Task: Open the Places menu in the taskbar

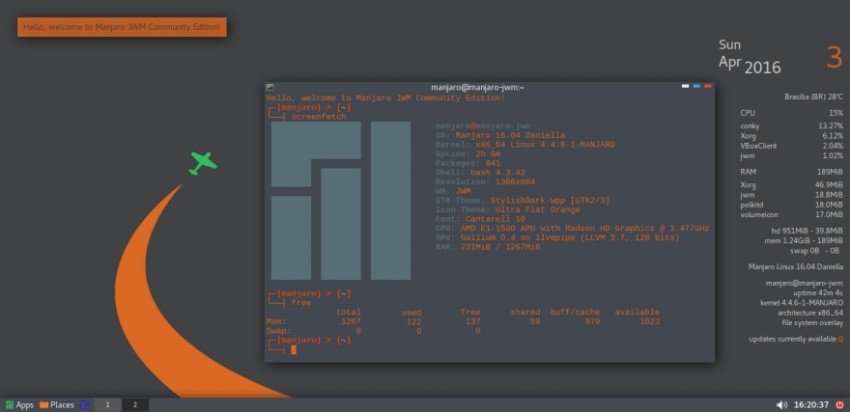Action: point(57,405)
